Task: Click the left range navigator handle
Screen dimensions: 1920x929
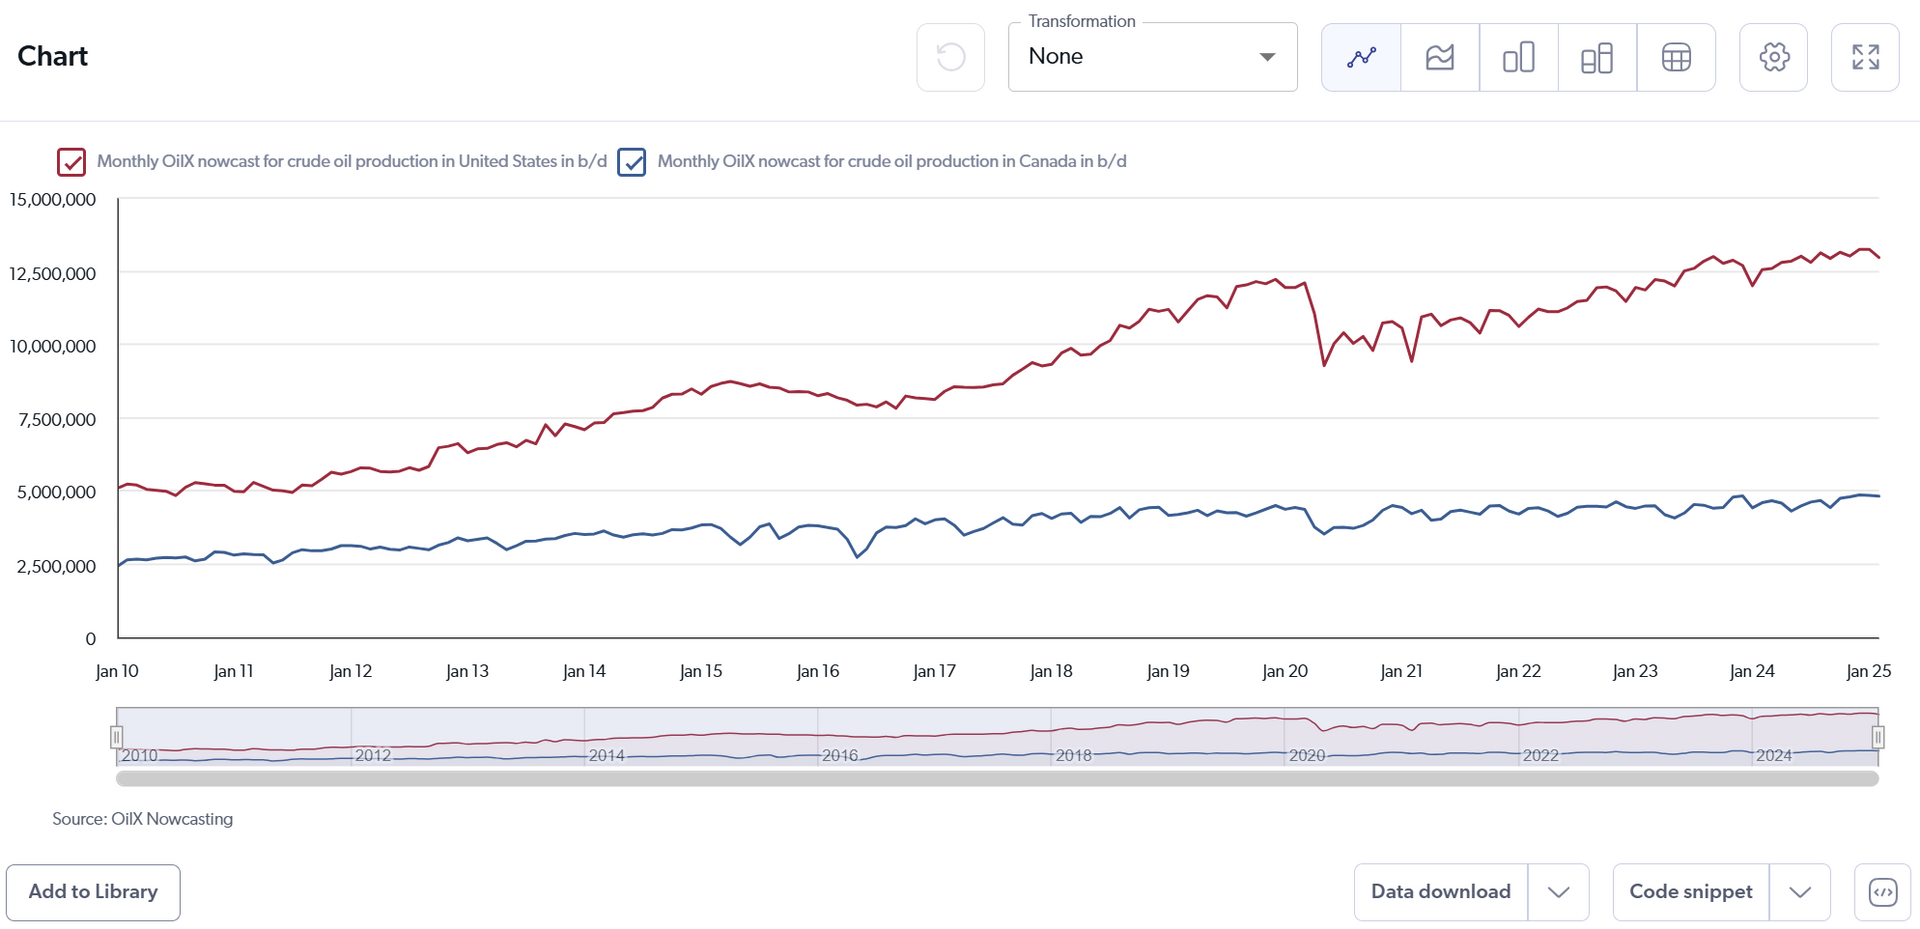Action: point(116,737)
